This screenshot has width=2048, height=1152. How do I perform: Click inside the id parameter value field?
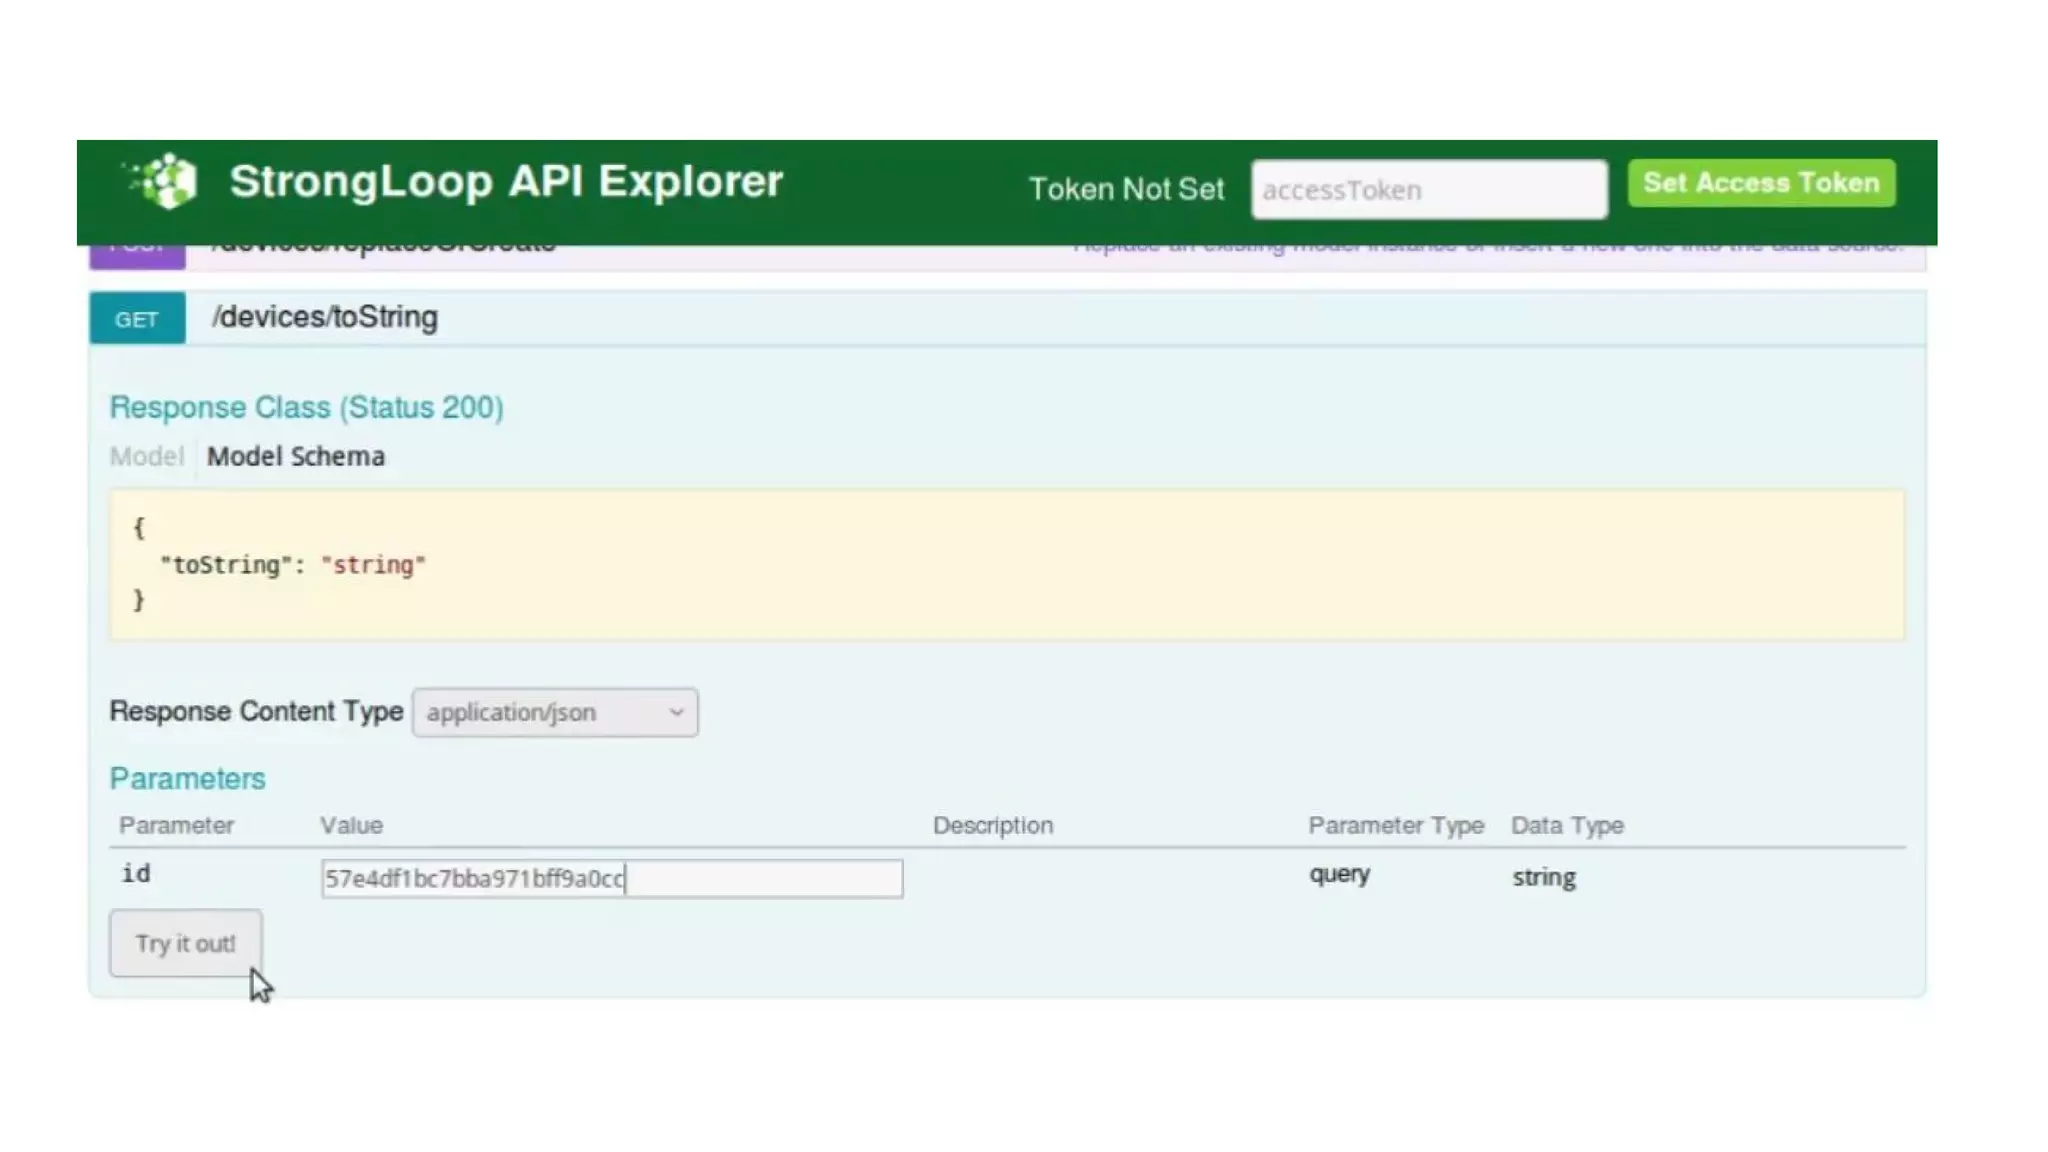(x=611, y=879)
